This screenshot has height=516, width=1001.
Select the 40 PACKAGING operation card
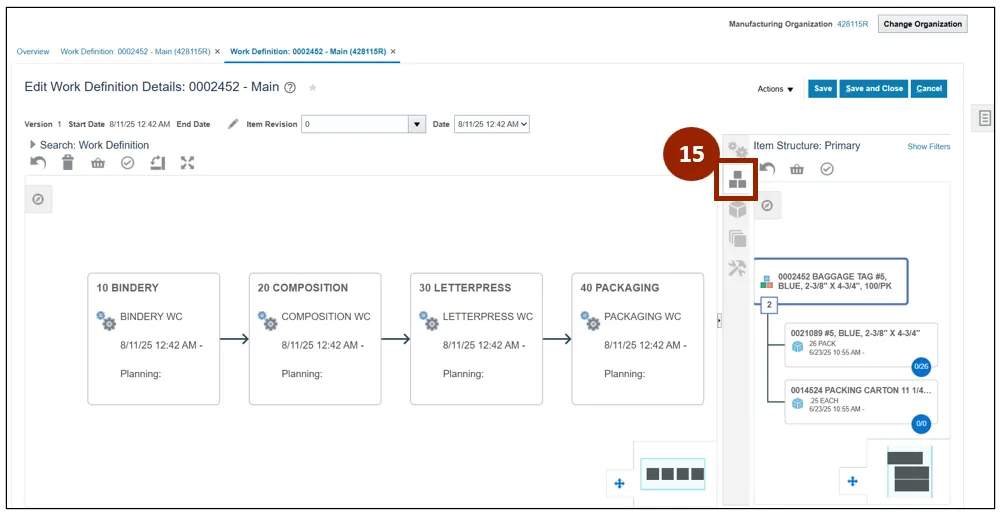[638, 339]
